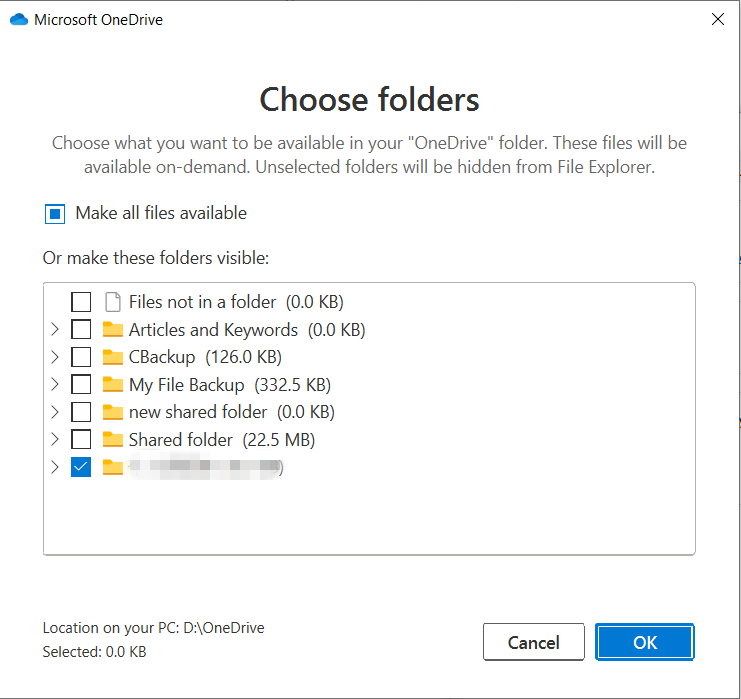Click the blurred folder's icon in the last row
Viewport: 741px width, 699px height.
[112, 467]
